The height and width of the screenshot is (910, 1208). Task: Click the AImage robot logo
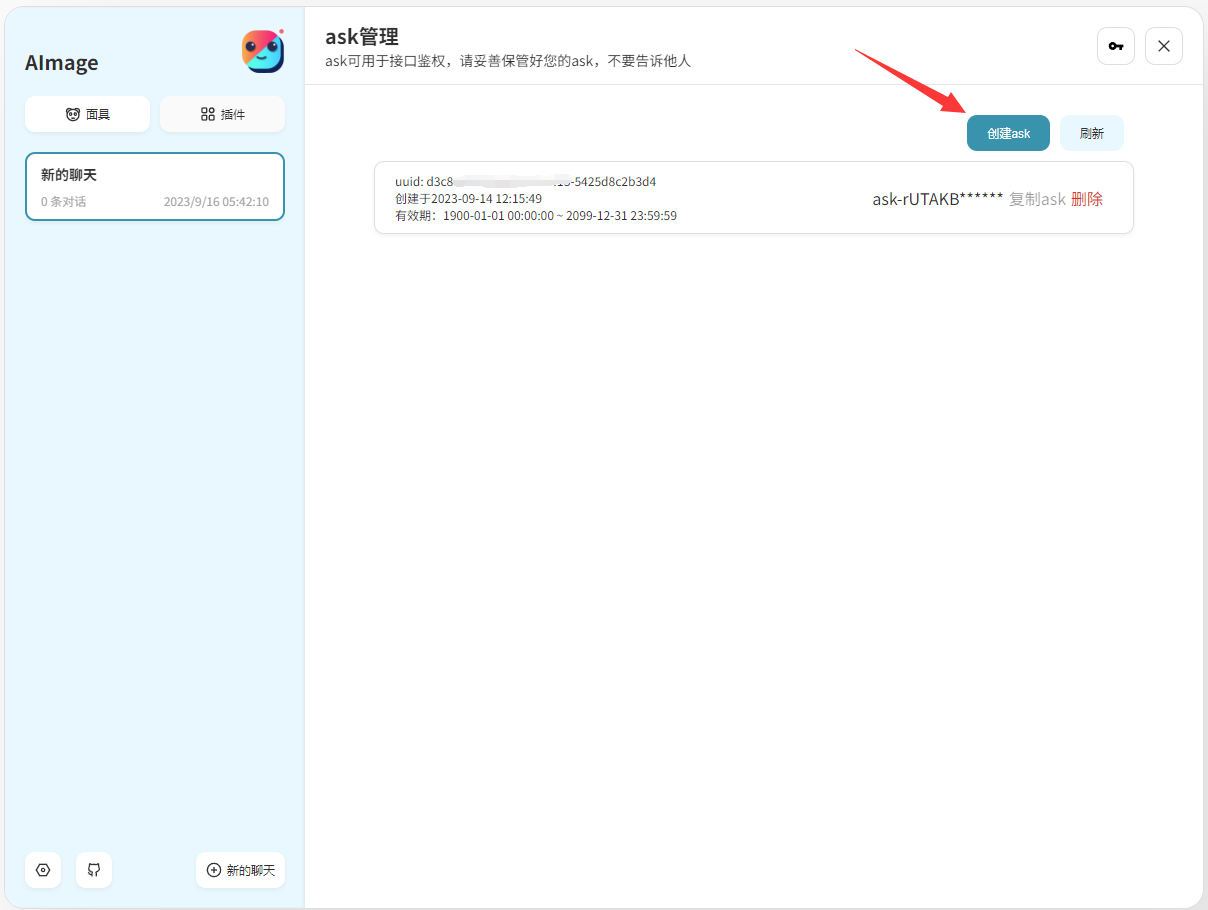263,51
